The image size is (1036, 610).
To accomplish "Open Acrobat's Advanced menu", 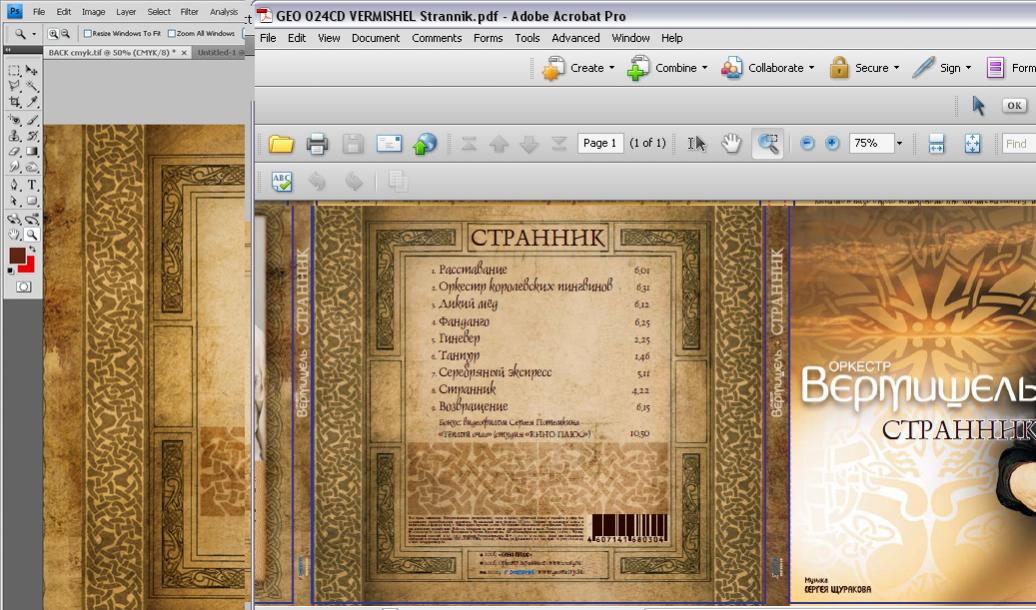I will pos(575,38).
